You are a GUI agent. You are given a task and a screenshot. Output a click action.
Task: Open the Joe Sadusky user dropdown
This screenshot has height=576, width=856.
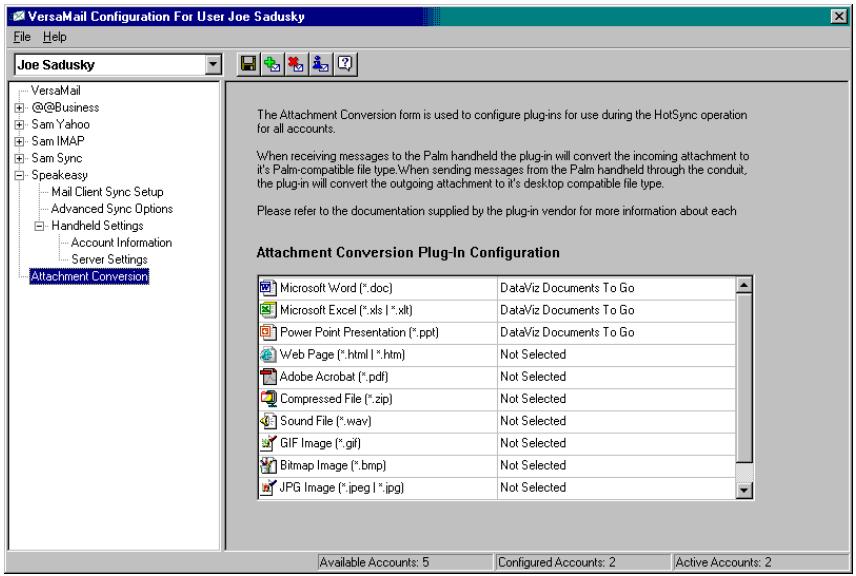213,64
